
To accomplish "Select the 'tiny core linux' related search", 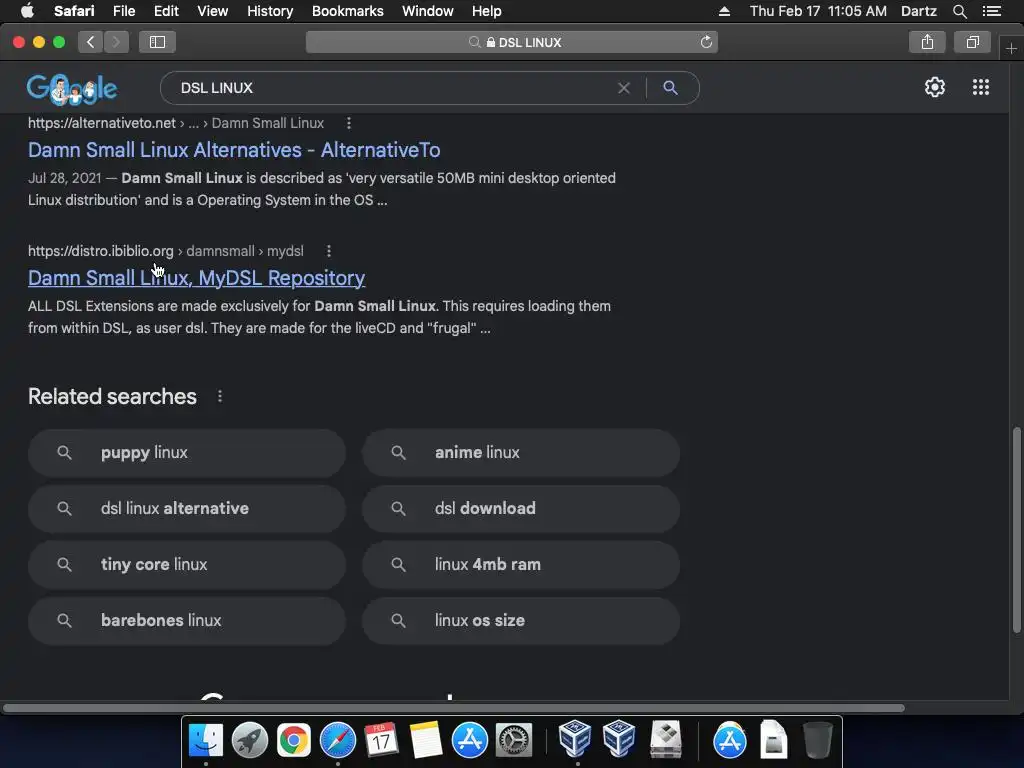I will (x=187, y=565).
